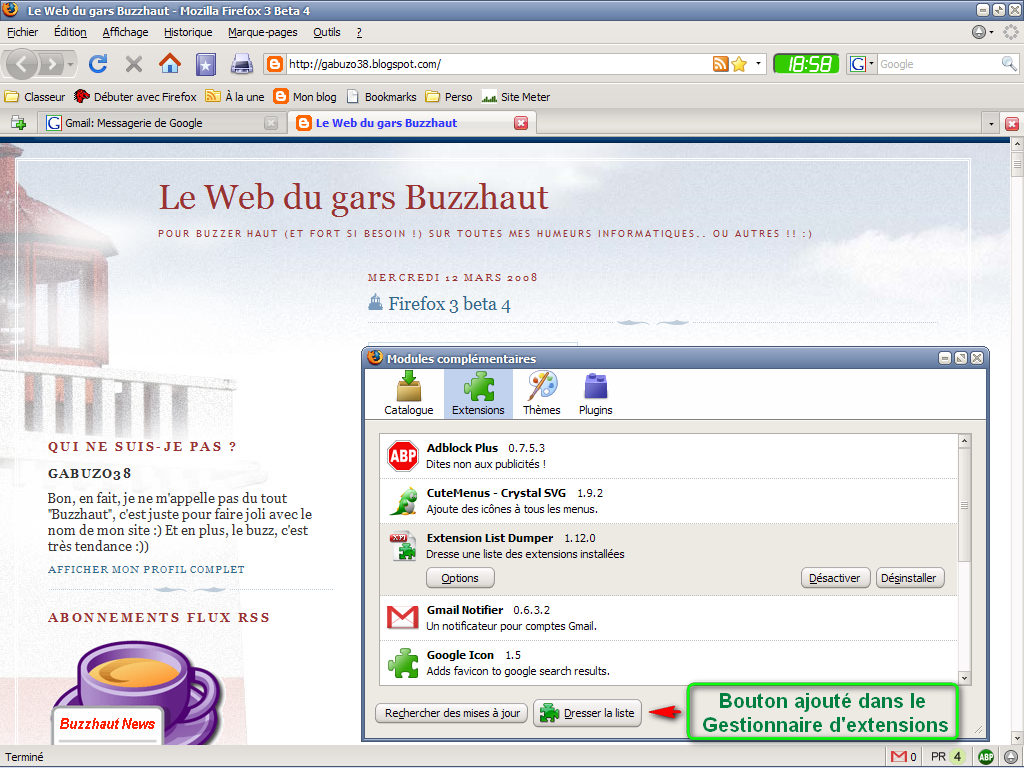The width and height of the screenshot is (1024, 768).
Task: Go forward with the Forward arrow button
Action: tap(52, 64)
